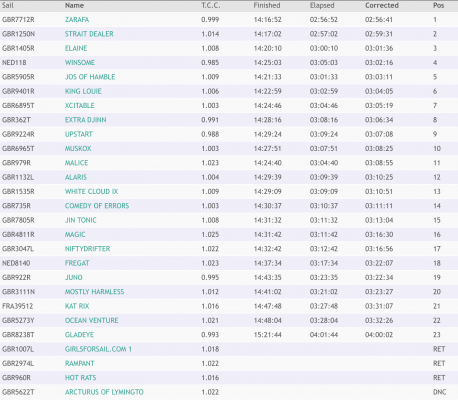The image size is (458, 400).
Task: Select elapsed time 03:28:04
Action: (324, 321)
